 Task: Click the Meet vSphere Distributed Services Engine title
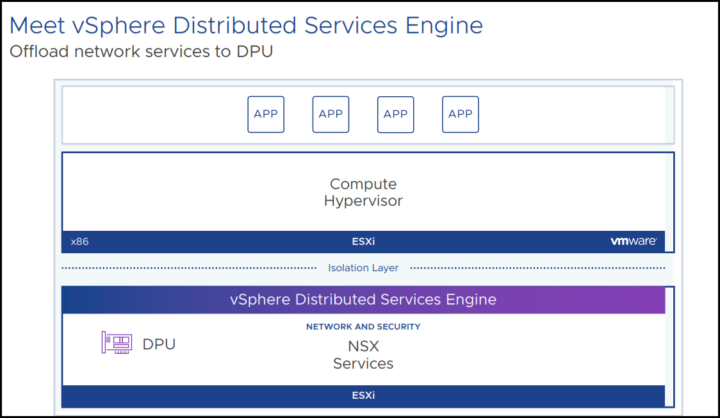pos(246,25)
